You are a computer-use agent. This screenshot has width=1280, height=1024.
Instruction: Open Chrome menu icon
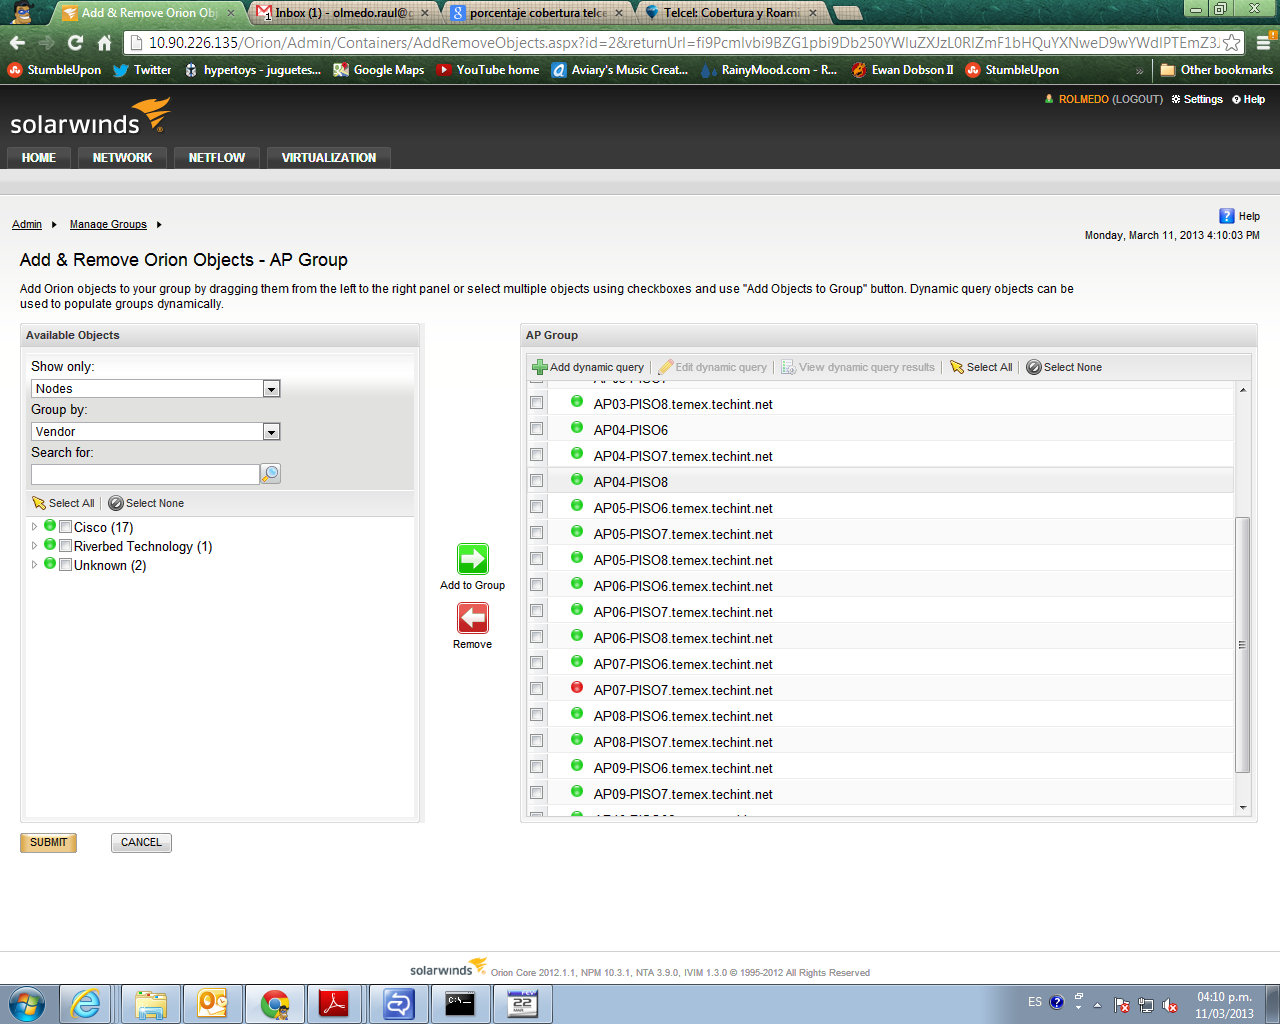[x=1263, y=43]
